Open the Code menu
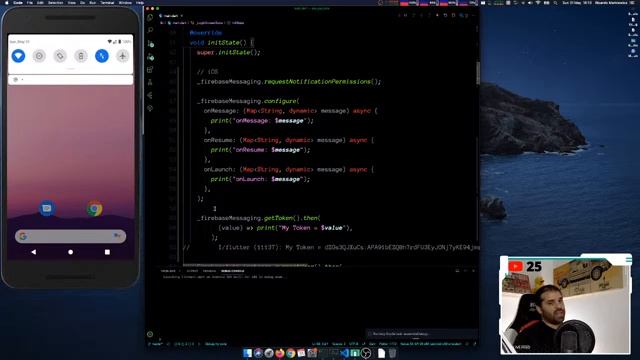This screenshot has height=360, width=640. tap(18, 2)
